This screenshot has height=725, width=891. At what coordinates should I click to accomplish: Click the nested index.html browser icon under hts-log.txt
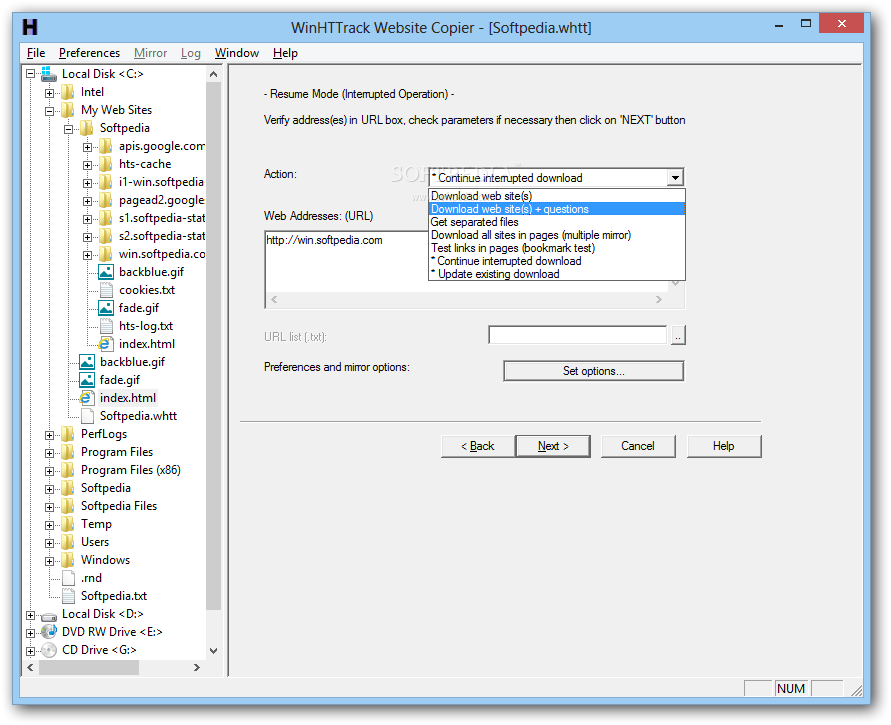pyautogui.click(x=106, y=344)
